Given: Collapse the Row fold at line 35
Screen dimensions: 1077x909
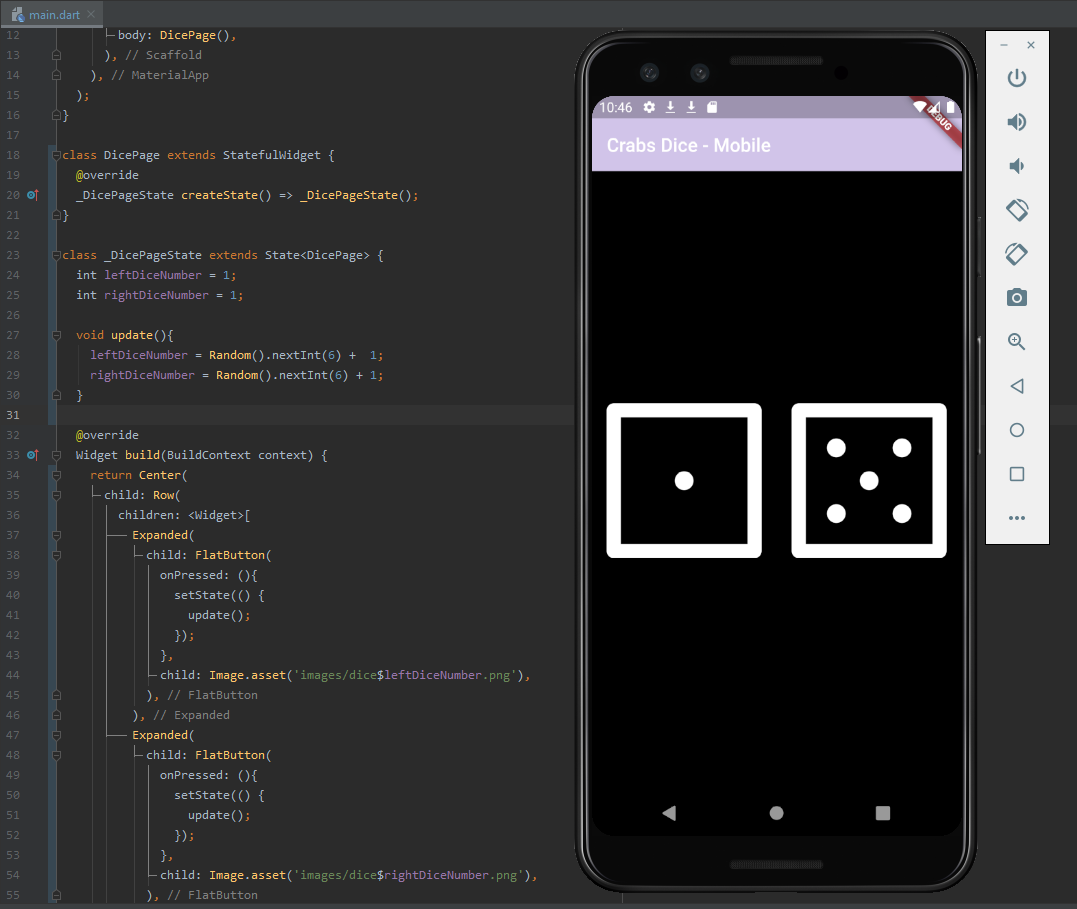Looking at the screenshot, I should click(56, 495).
